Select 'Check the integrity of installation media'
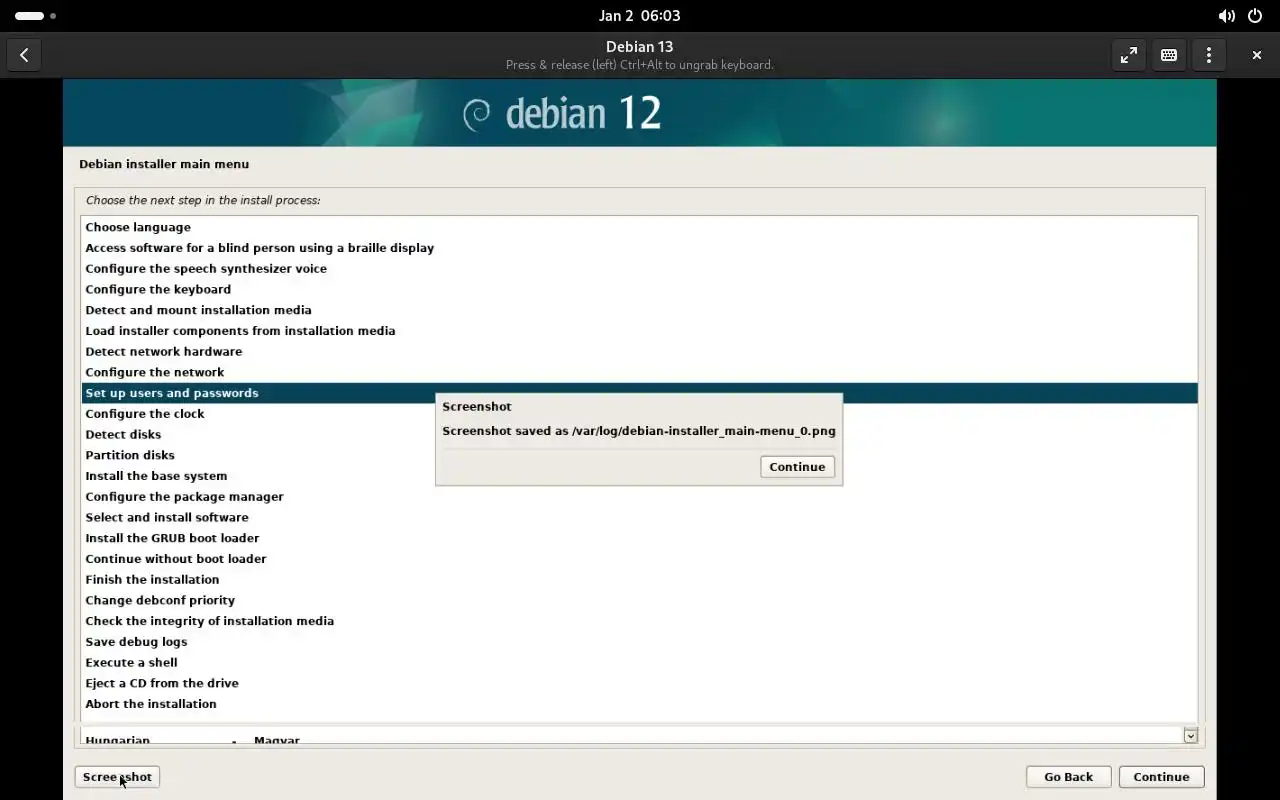Screen dimensions: 1280x800 click(x=639, y=621)
